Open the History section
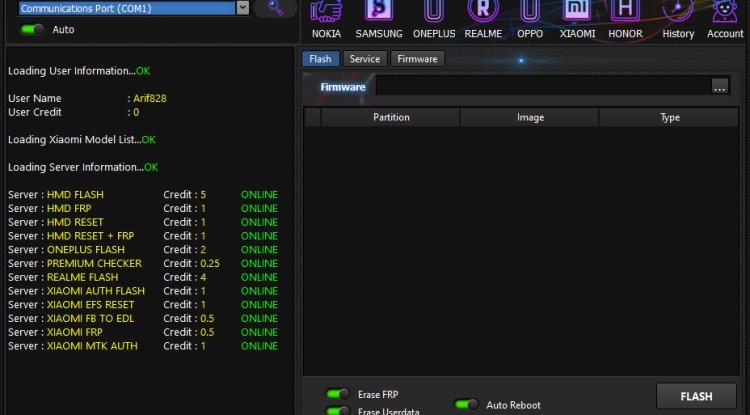 click(678, 20)
